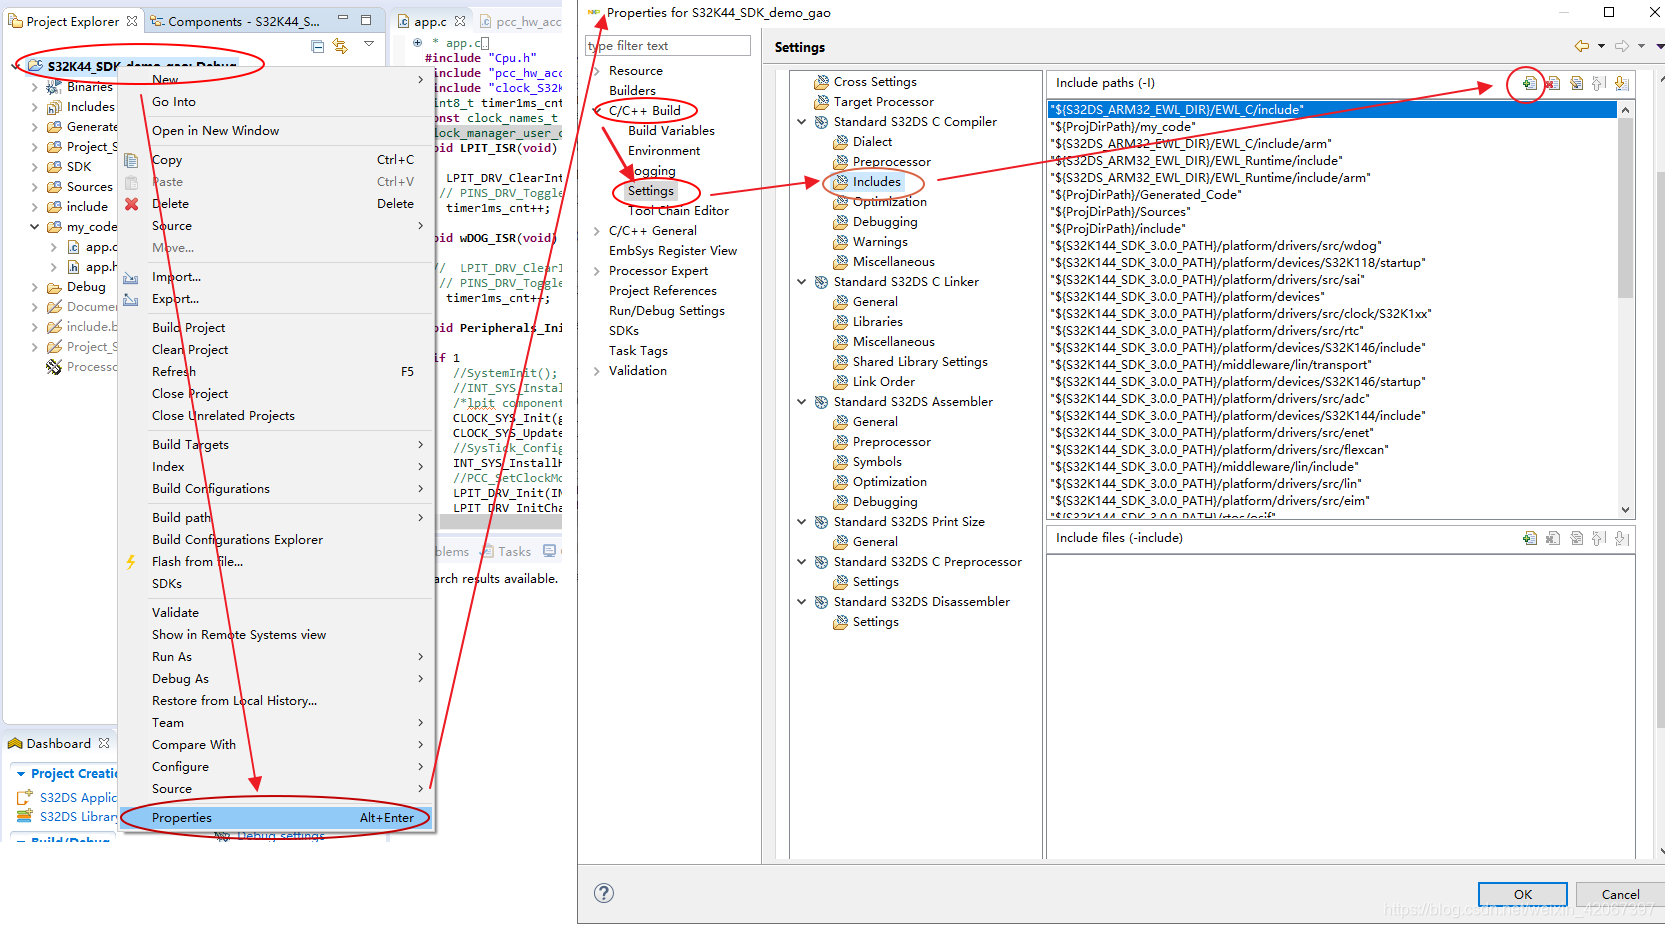Move selected include path down
This screenshot has height=928, width=1665.
(x=1622, y=83)
